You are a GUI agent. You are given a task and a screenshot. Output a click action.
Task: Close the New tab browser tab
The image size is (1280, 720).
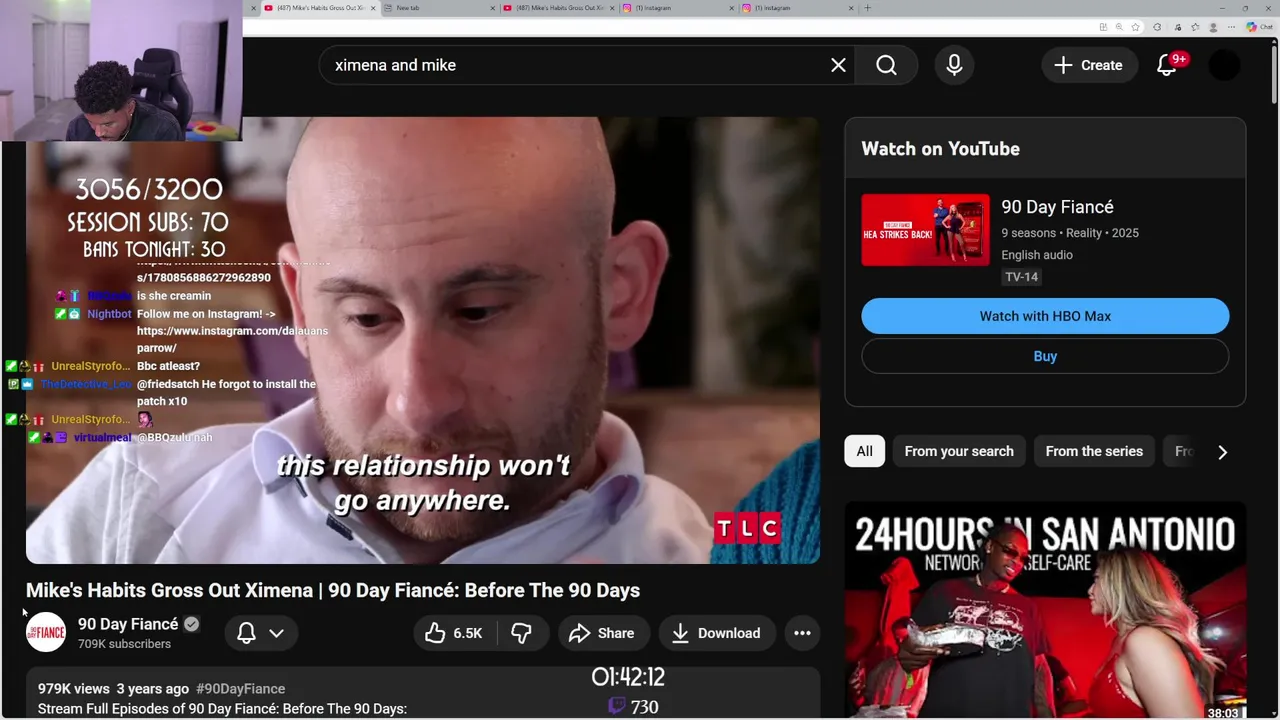[x=493, y=8]
